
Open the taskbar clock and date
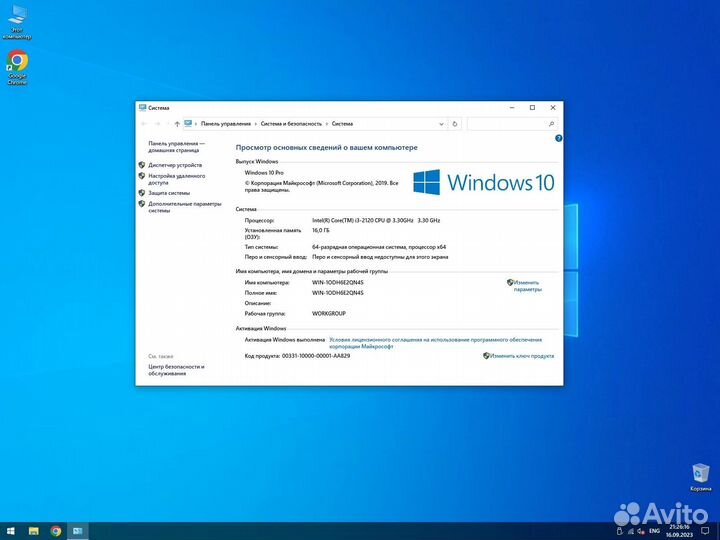(x=679, y=531)
